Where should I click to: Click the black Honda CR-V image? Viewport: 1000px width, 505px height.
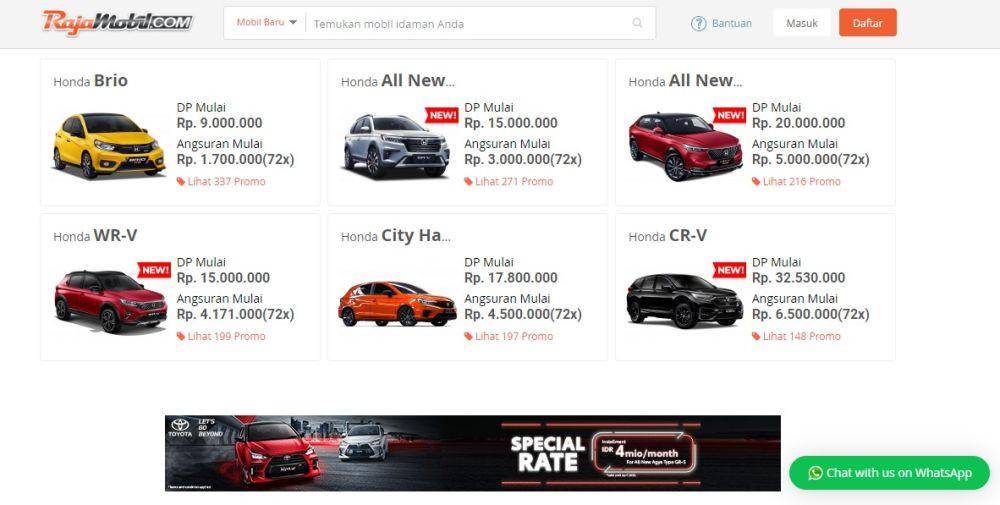click(686, 301)
